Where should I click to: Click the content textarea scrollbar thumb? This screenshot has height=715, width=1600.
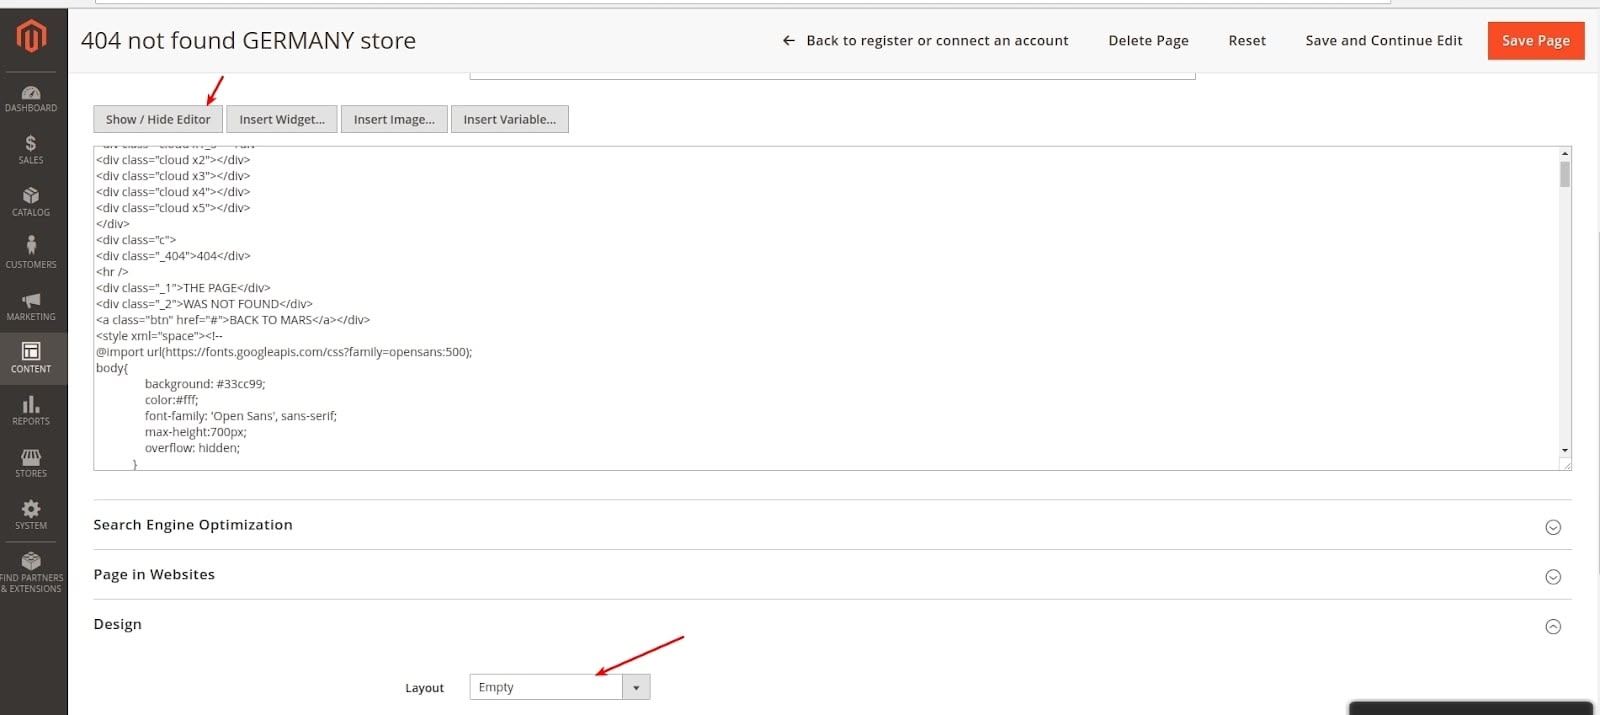pos(1565,175)
